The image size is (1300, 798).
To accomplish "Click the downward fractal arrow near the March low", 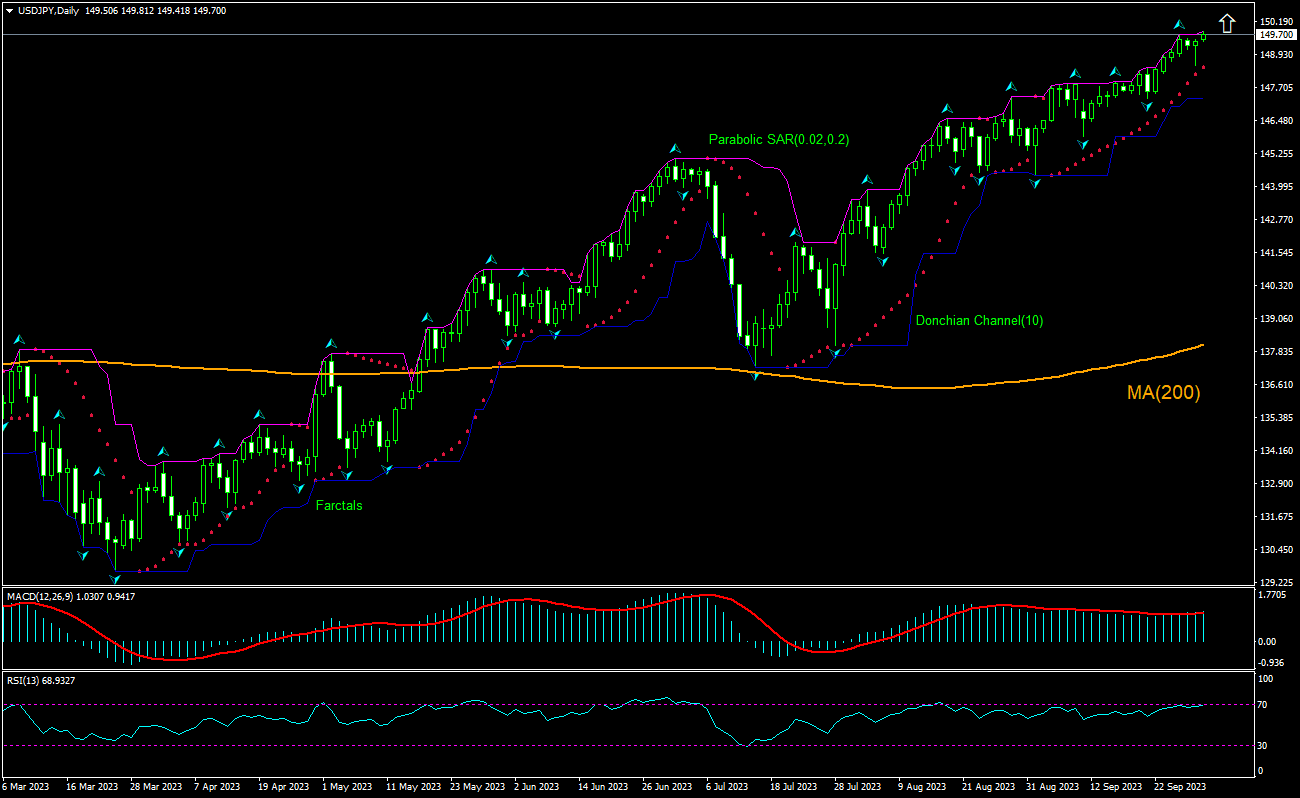I will (115, 577).
